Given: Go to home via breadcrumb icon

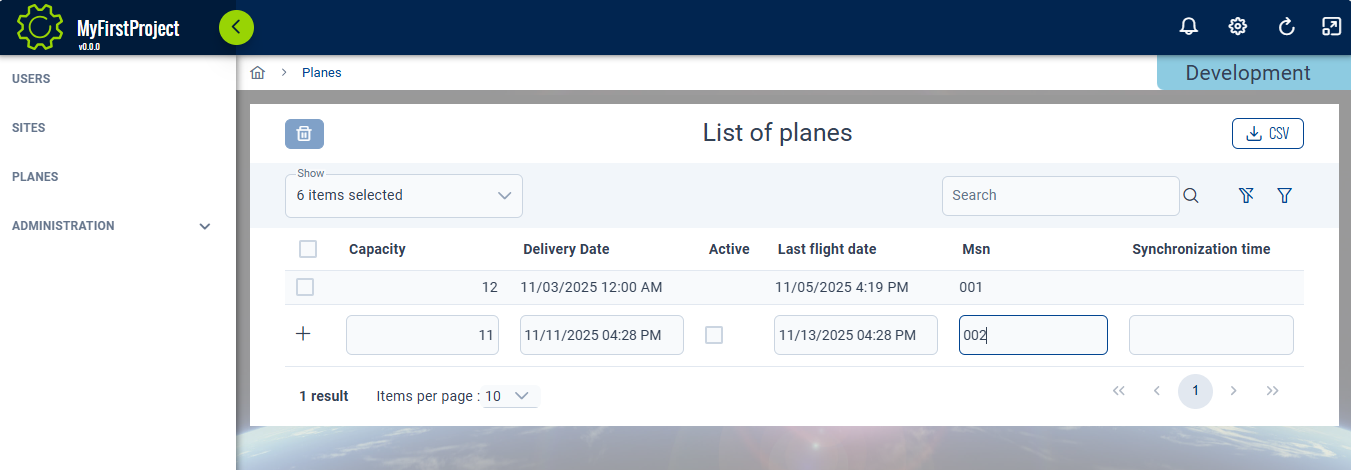Looking at the screenshot, I should tap(258, 73).
